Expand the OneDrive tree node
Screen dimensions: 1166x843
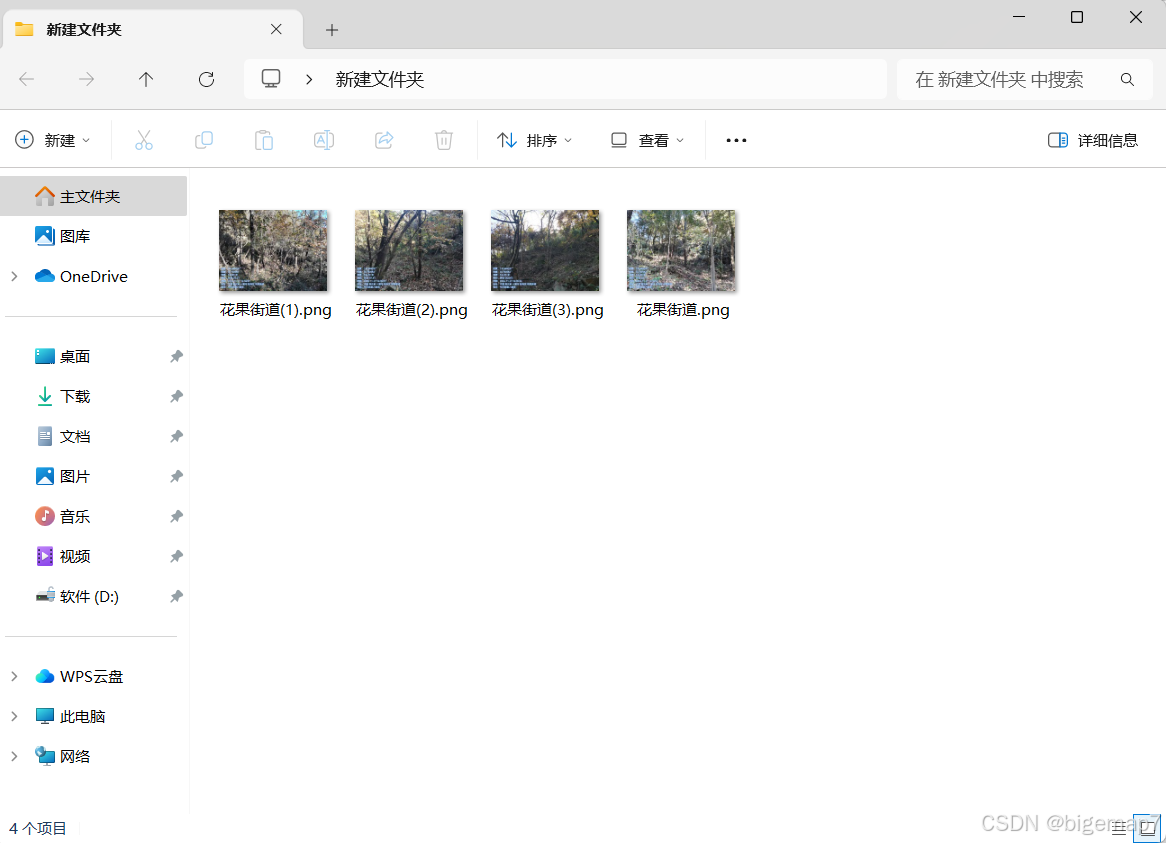(14, 277)
